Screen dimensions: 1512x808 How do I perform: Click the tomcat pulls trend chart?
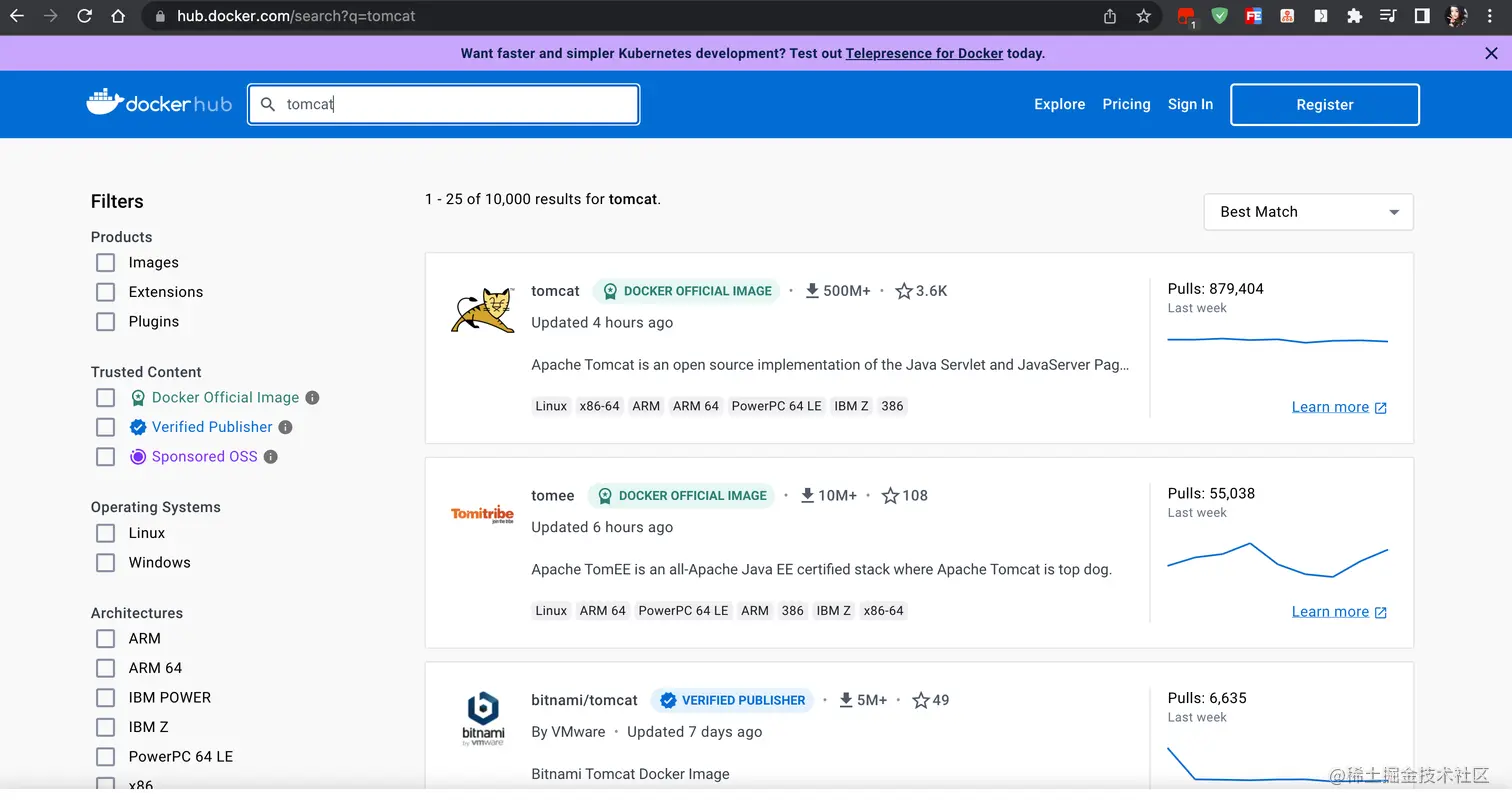pyautogui.click(x=1277, y=340)
